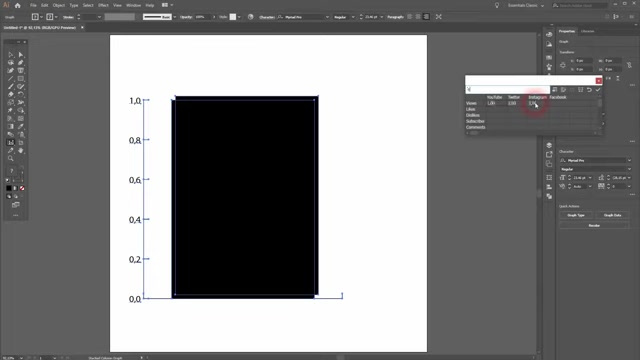Open the font size dropdown in Properties
This screenshot has width=640, height=360.
590,178
